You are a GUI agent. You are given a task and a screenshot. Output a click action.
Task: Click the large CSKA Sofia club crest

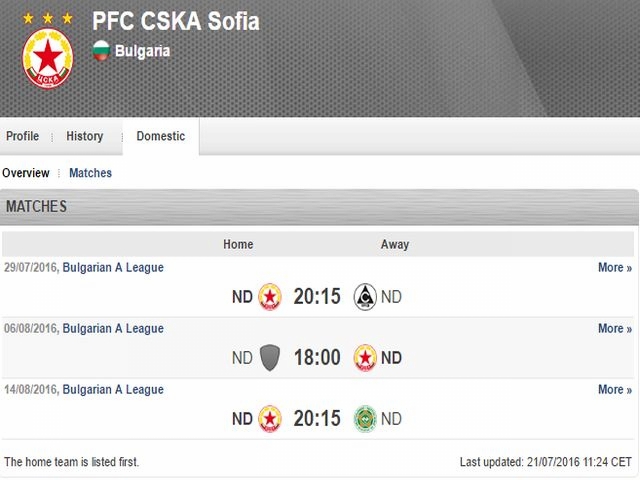[48, 58]
